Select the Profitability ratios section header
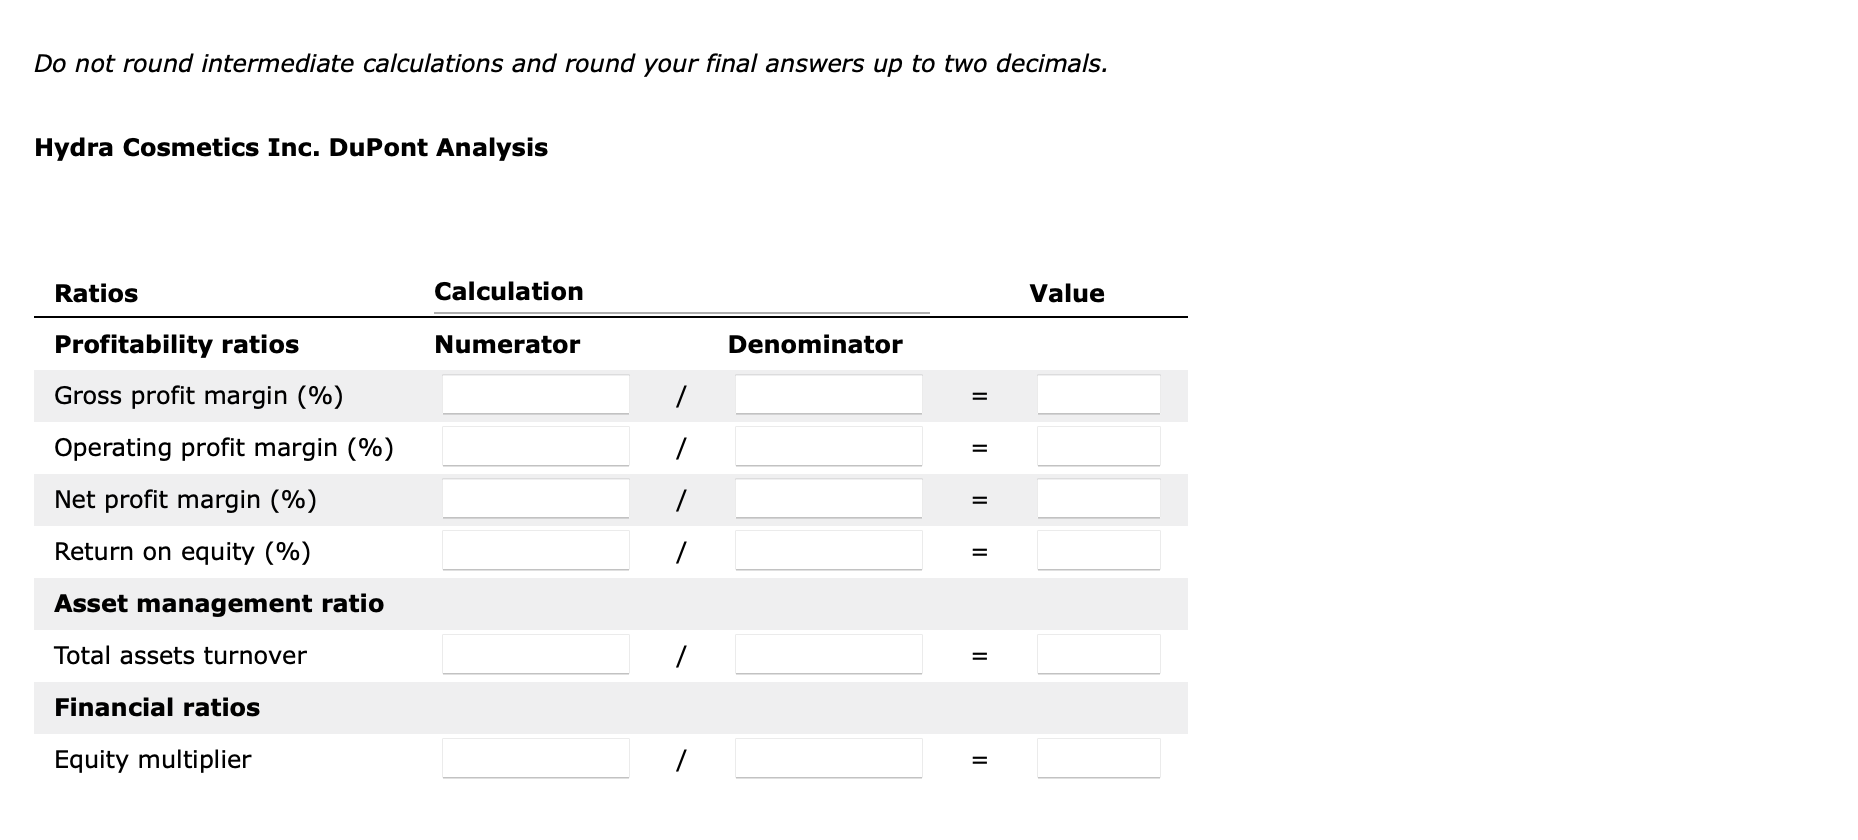1858x840 pixels. [176, 344]
